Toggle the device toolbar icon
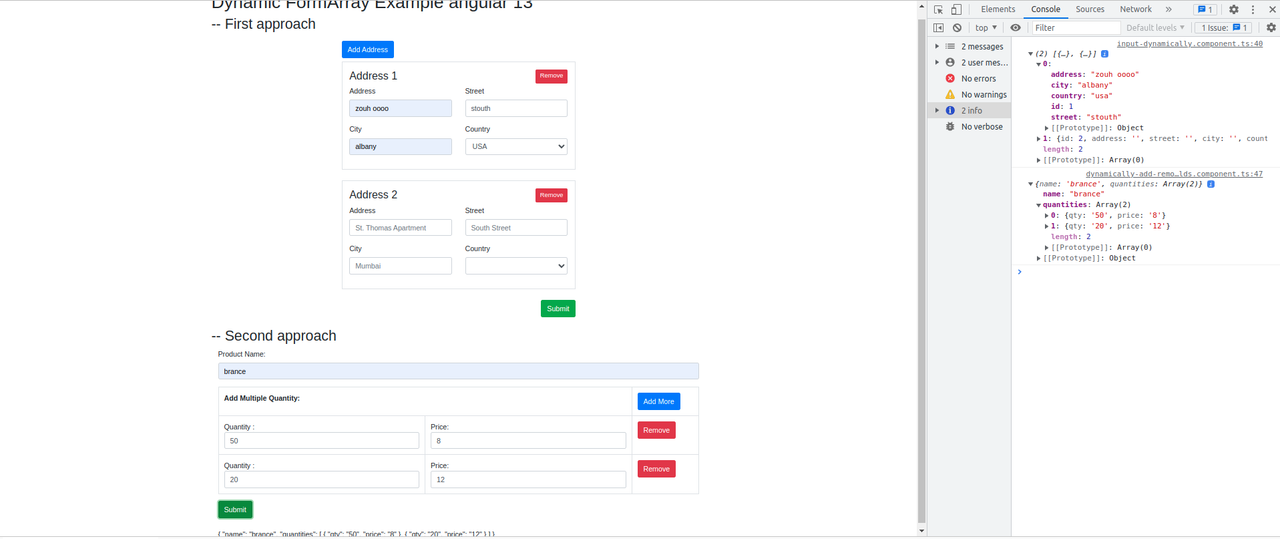This screenshot has width=1280, height=539. click(956, 9)
